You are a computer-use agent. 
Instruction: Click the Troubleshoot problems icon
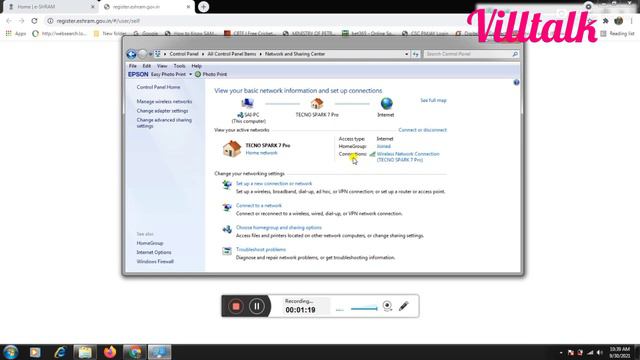point(227,251)
